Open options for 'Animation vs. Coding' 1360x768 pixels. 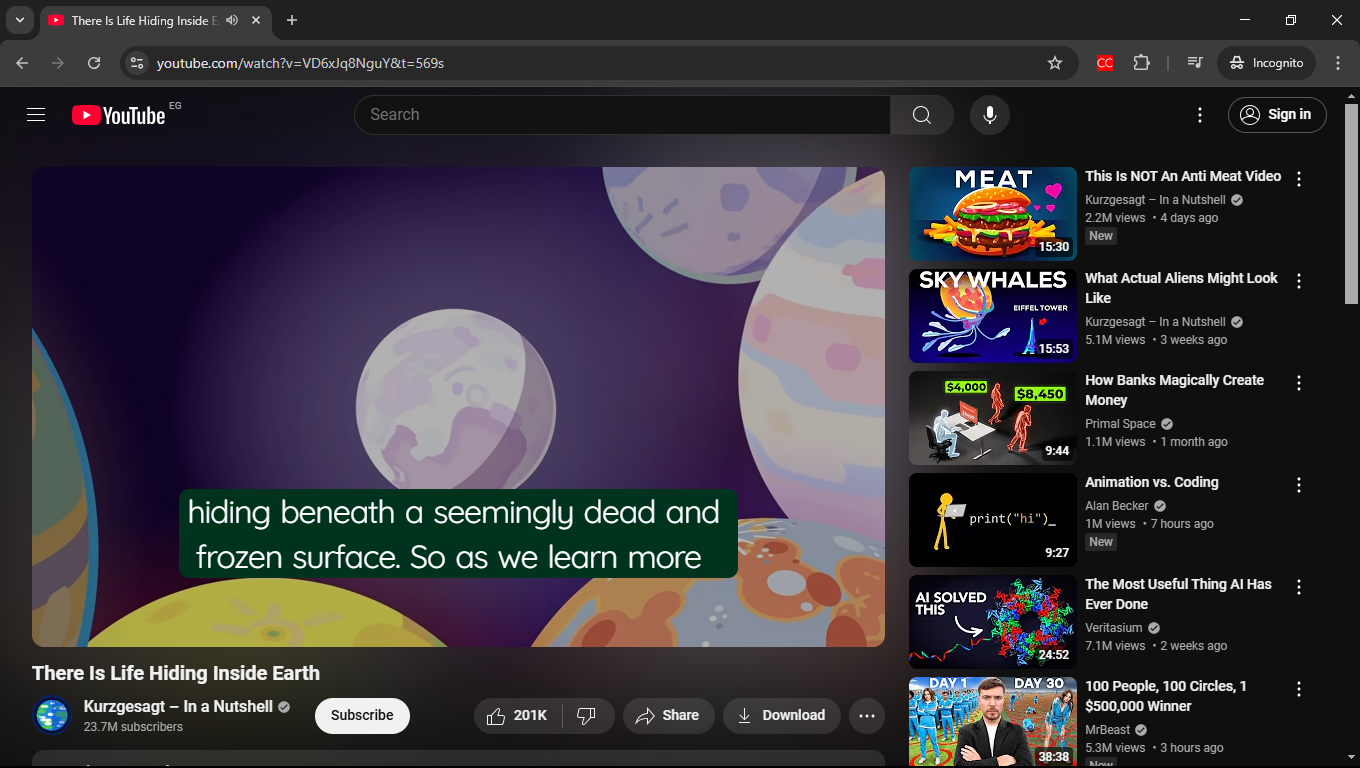(x=1299, y=486)
